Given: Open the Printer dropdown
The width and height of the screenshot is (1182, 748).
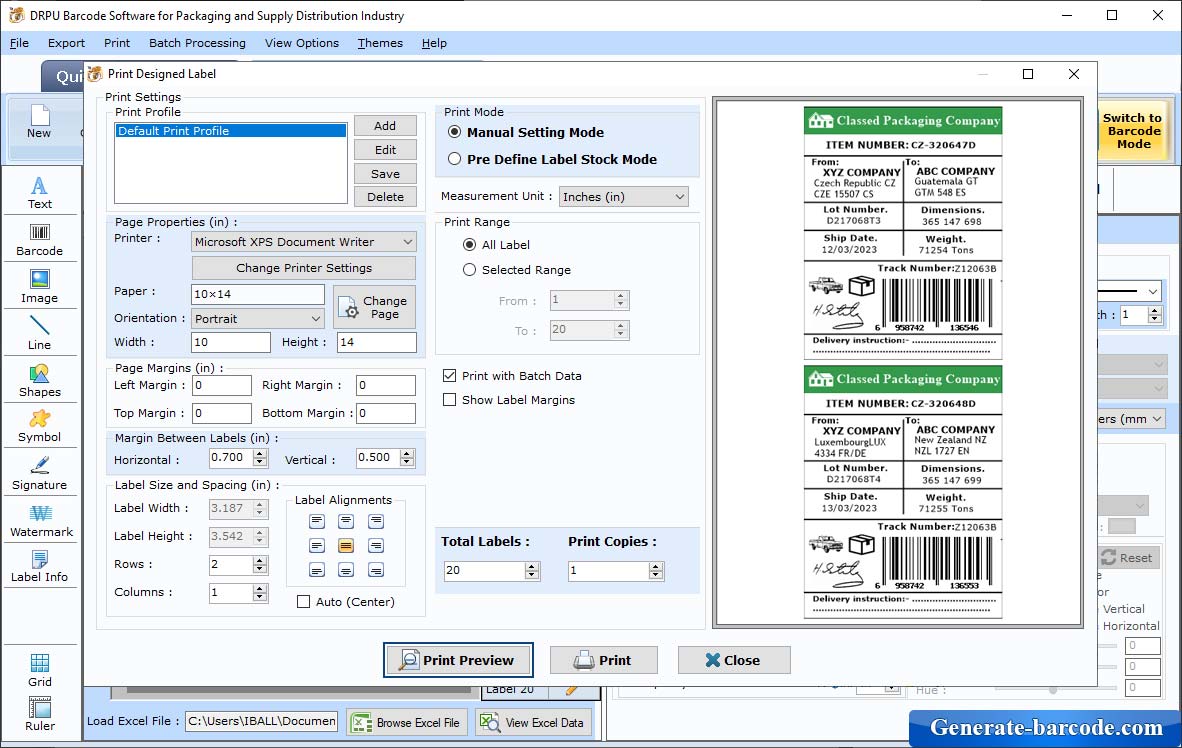Looking at the screenshot, I should pyautogui.click(x=304, y=242).
